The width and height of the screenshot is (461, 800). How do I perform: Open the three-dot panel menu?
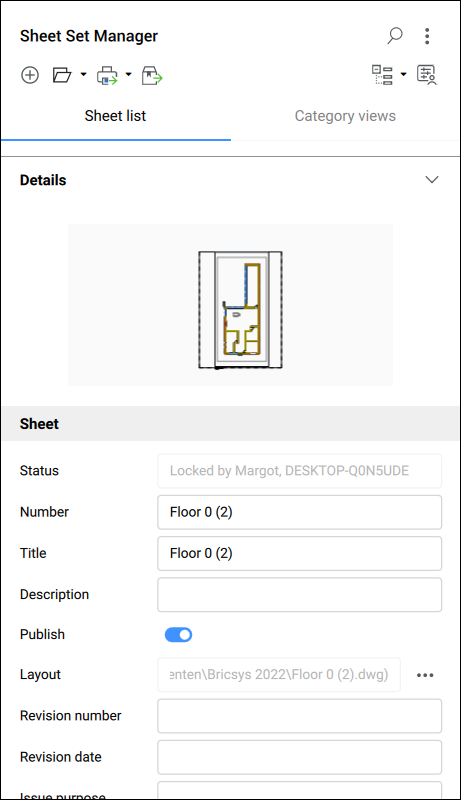point(427,36)
